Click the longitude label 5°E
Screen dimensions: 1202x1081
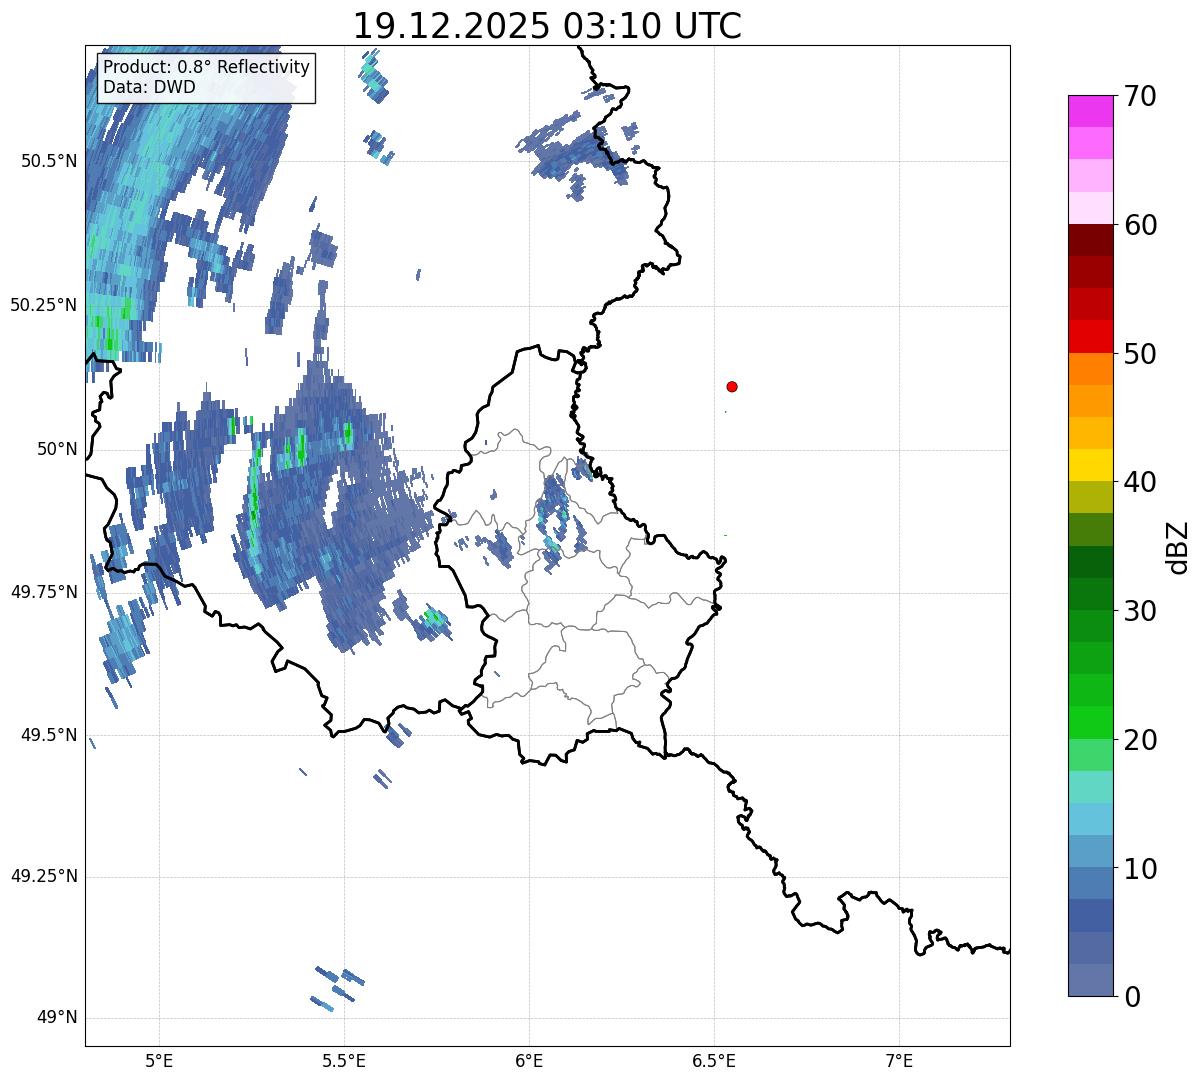pos(159,1060)
